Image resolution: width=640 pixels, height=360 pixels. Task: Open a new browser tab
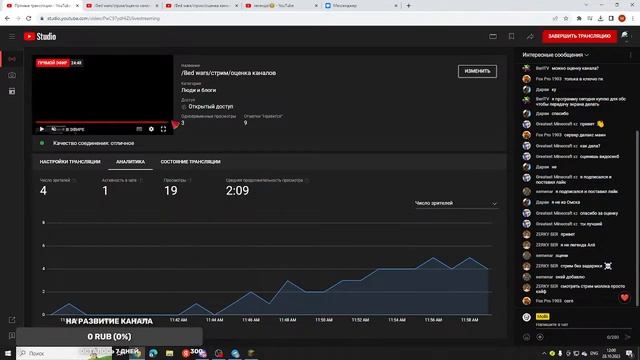[x=408, y=6]
